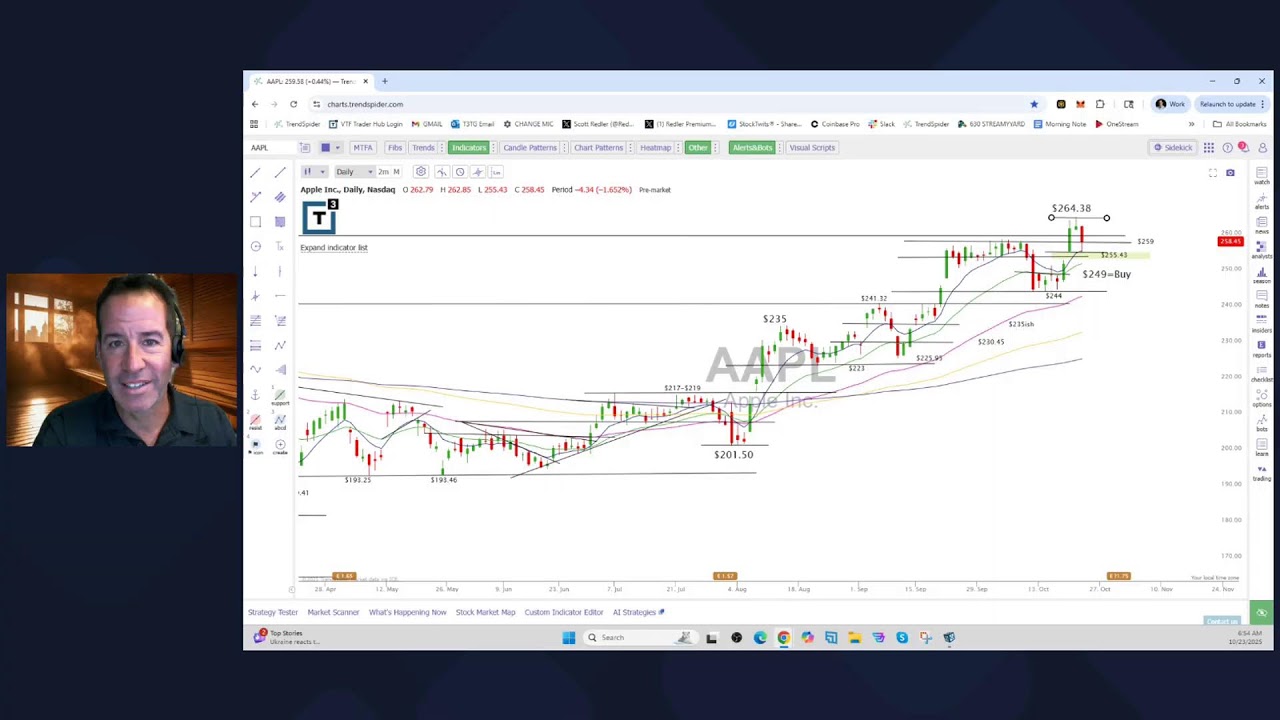
Task: Open AI Strategies tab
Action: pyautogui.click(x=638, y=612)
